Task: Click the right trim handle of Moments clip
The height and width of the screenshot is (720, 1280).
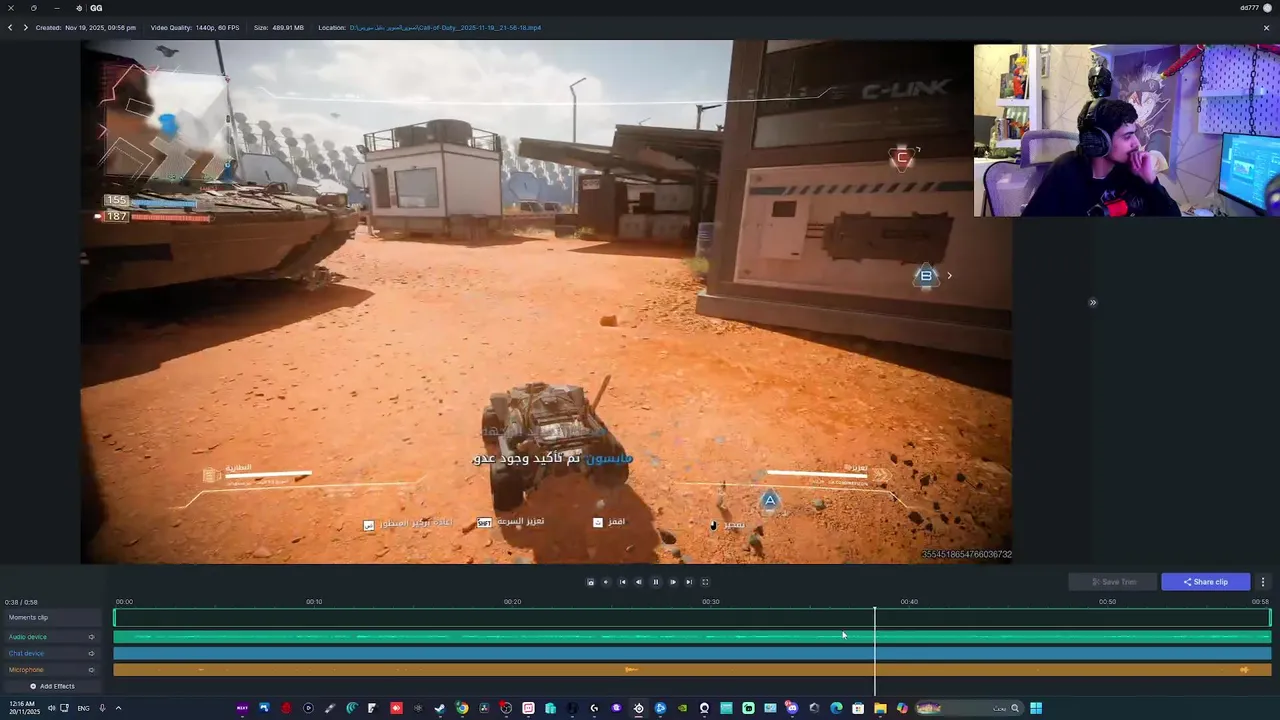Action: pyautogui.click(x=1271, y=618)
